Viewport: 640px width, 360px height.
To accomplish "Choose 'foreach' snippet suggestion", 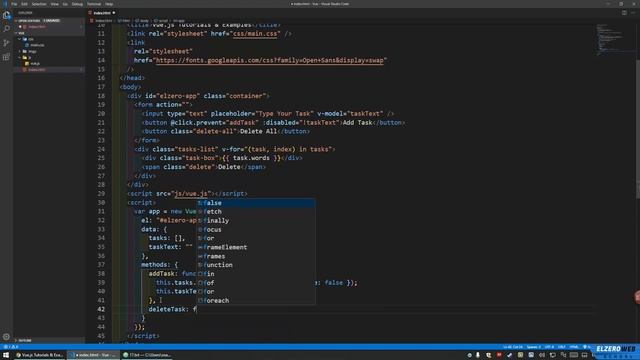I will 256,301.
